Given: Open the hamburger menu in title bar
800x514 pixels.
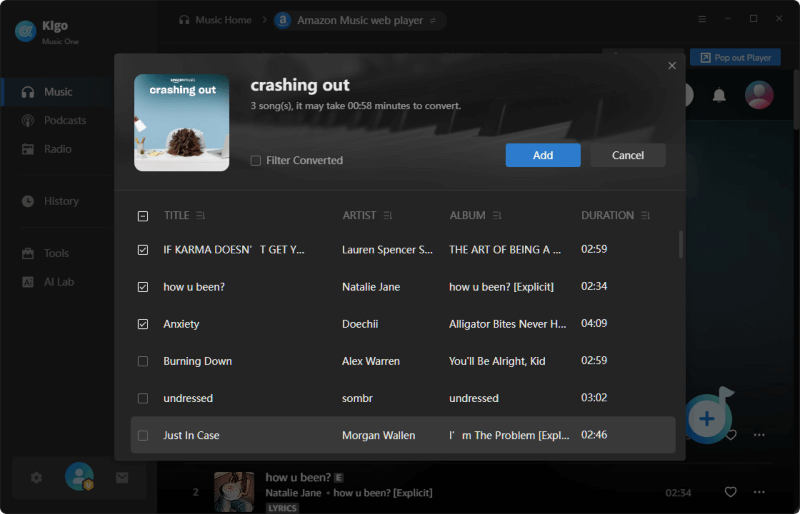Looking at the screenshot, I should click(702, 19).
